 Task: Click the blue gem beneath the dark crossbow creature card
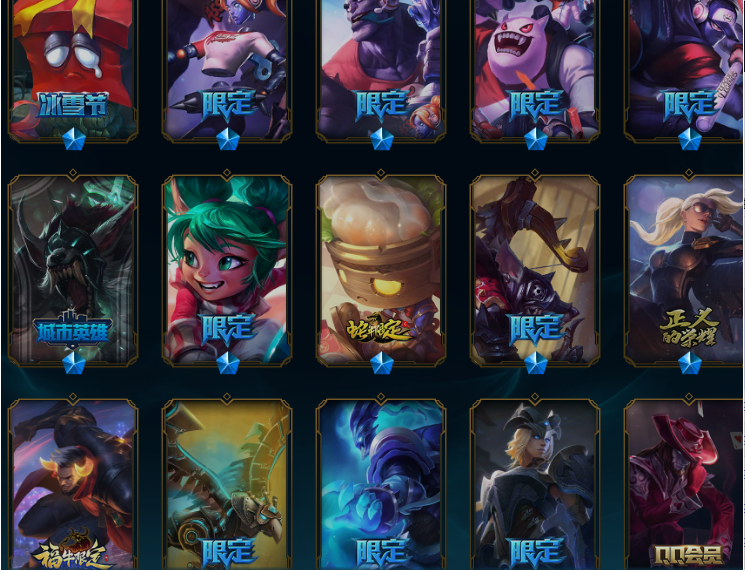point(535,363)
